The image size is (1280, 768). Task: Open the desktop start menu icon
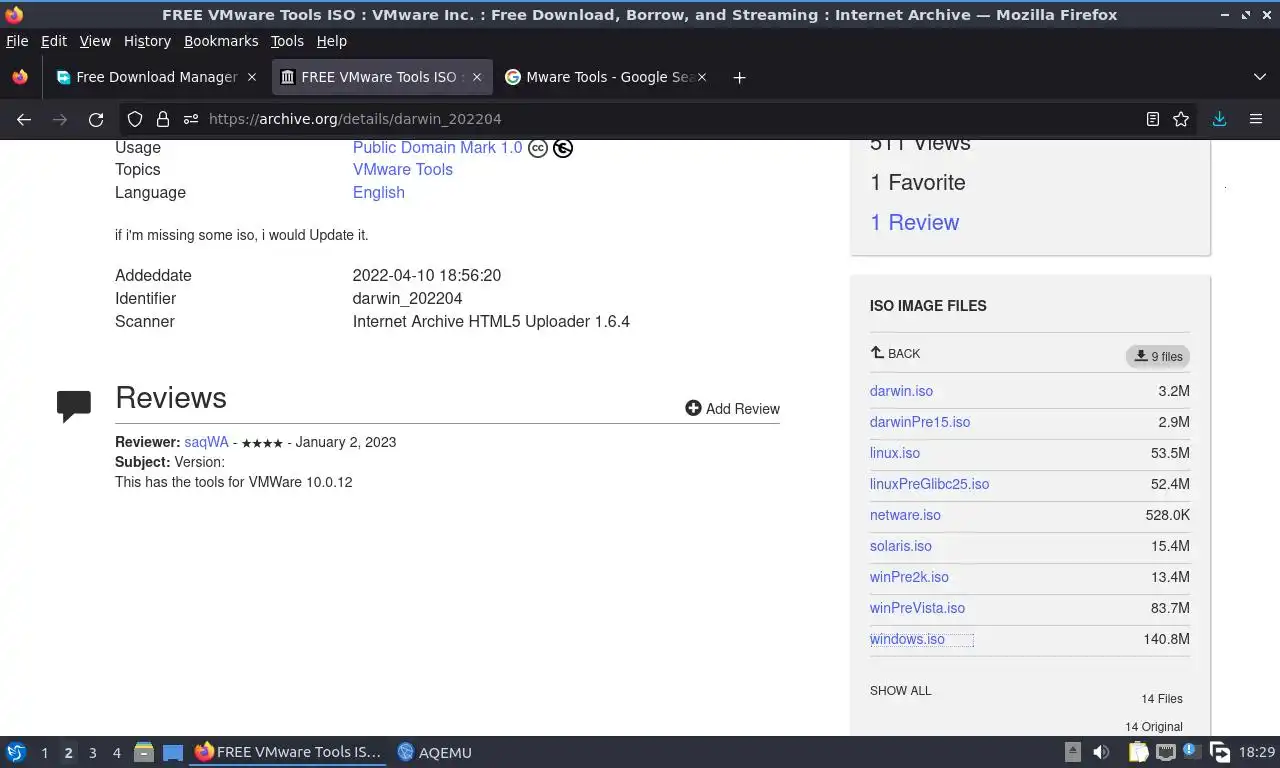pyautogui.click(x=16, y=752)
